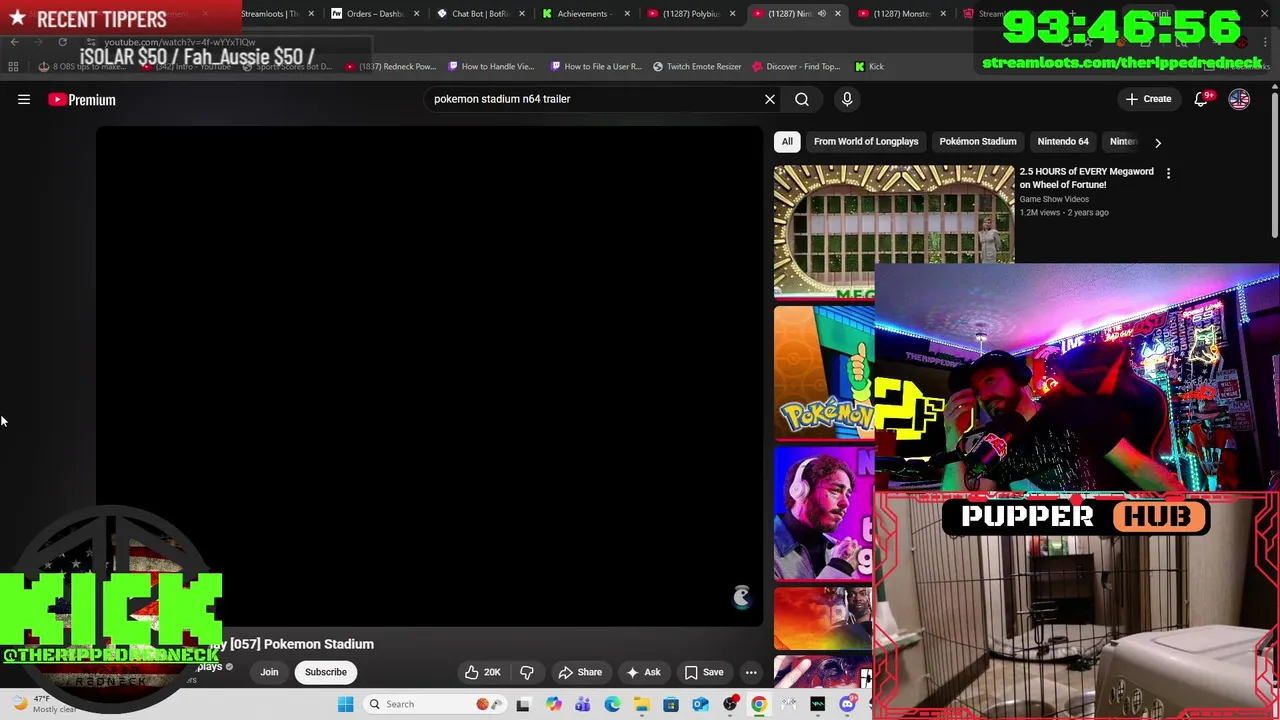
Task: Open options menu for Wheel of Fortune video
Action: (x=1168, y=173)
